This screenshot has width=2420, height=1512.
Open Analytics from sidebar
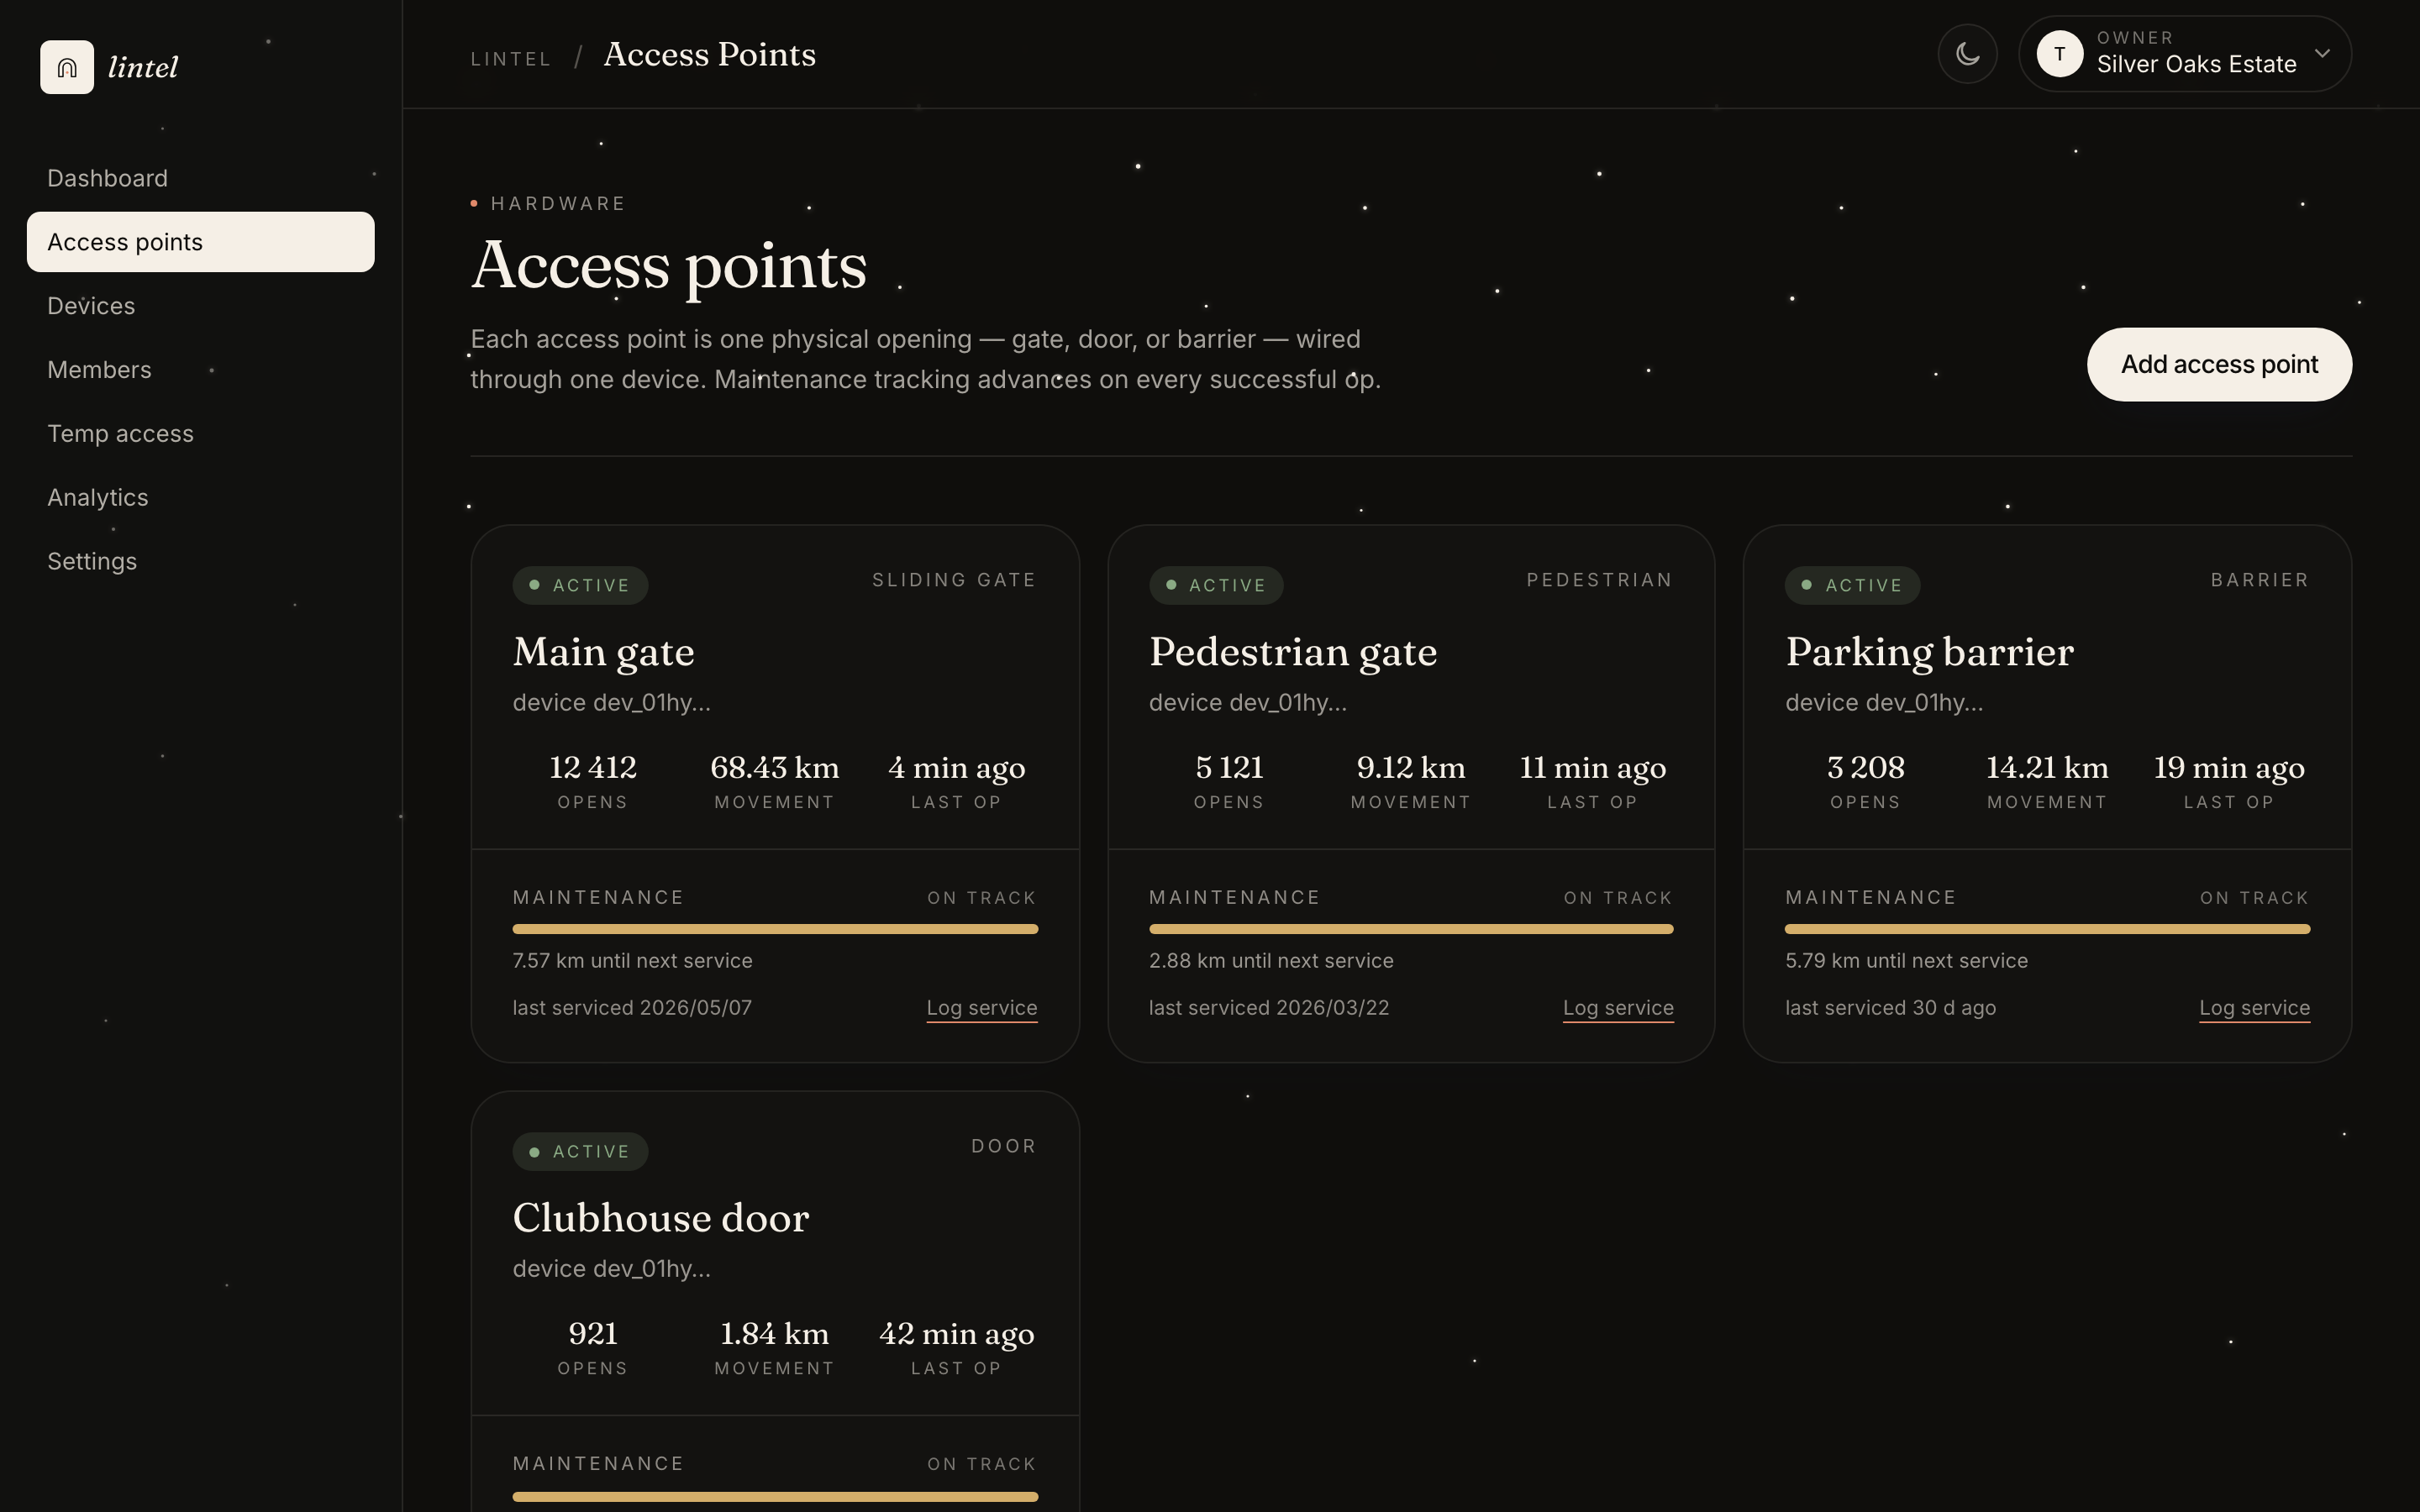pyautogui.click(x=200, y=498)
